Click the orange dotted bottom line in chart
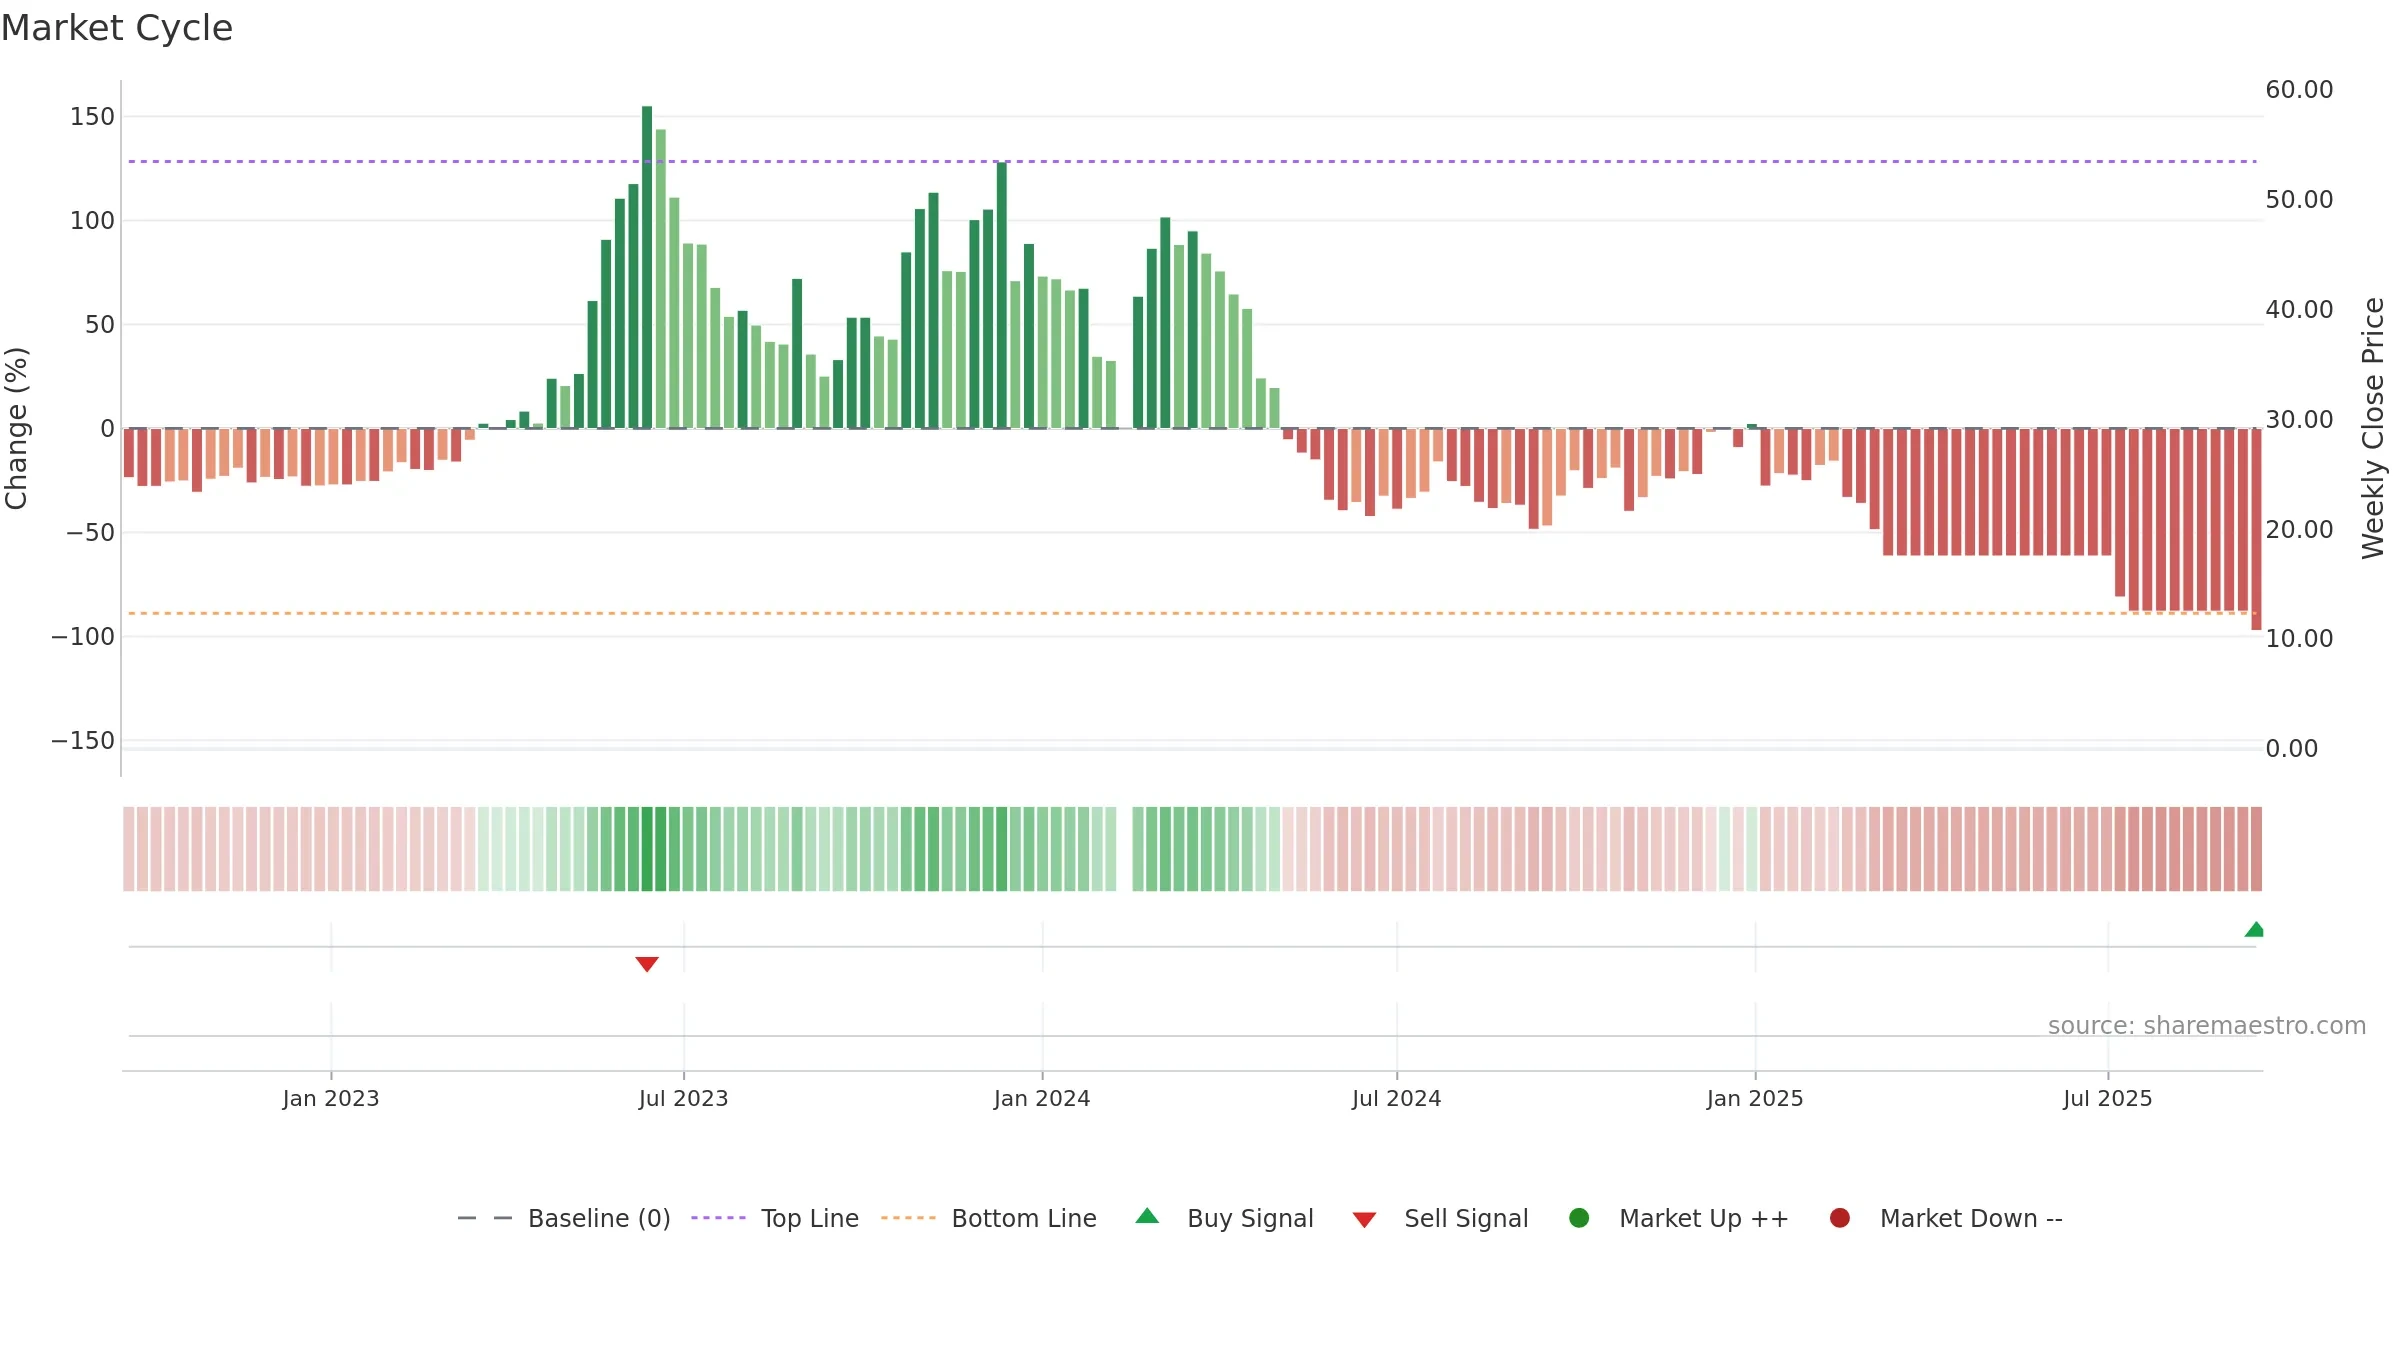2400x1350 pixels. pyautogui.click(x=1192, y=613)
